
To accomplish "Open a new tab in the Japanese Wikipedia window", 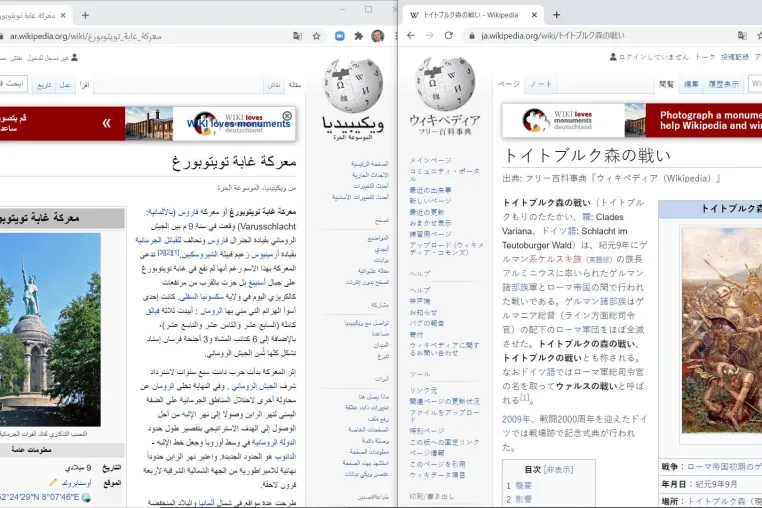I will [556, 15].
